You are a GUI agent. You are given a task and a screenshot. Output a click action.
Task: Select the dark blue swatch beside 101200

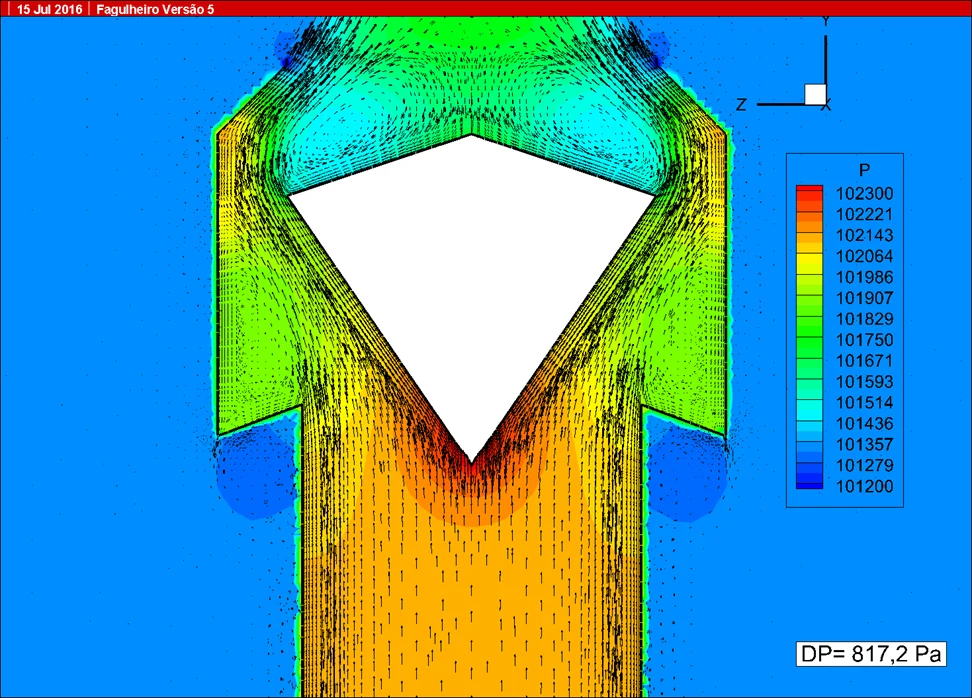coord(810,485)
